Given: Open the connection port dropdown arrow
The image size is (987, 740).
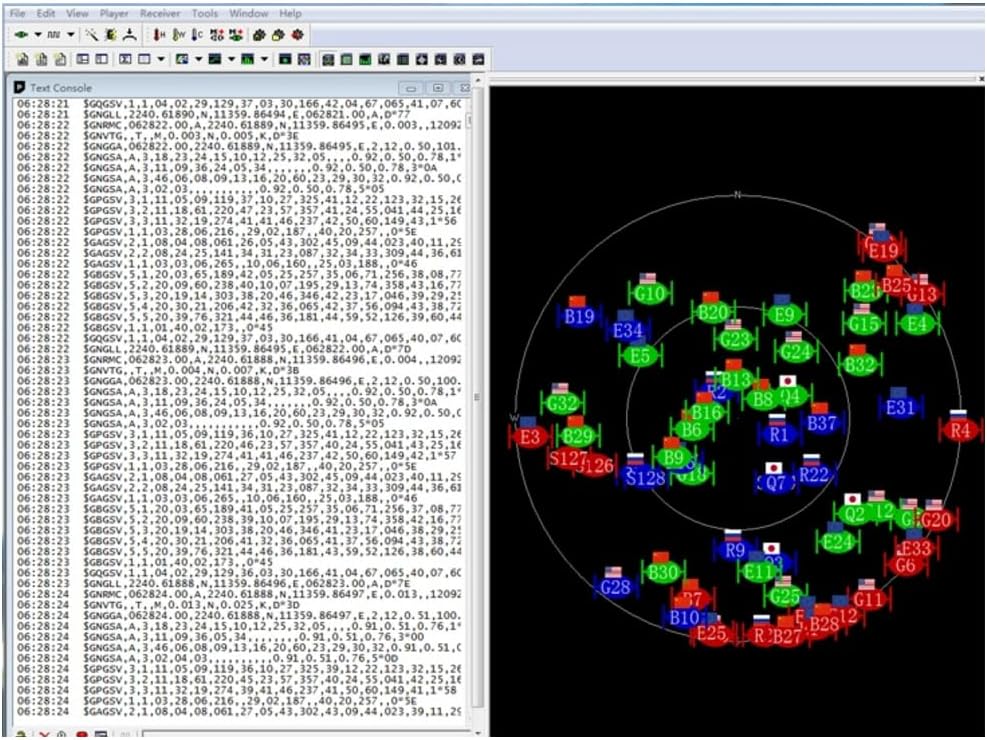Looking at the screenshot, I should click(x=38, y=35).
